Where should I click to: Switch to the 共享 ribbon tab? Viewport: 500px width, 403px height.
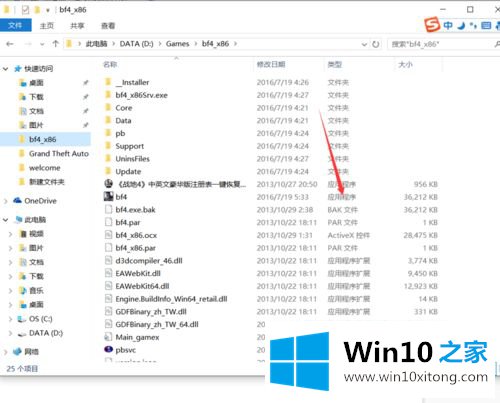(77, 26)
